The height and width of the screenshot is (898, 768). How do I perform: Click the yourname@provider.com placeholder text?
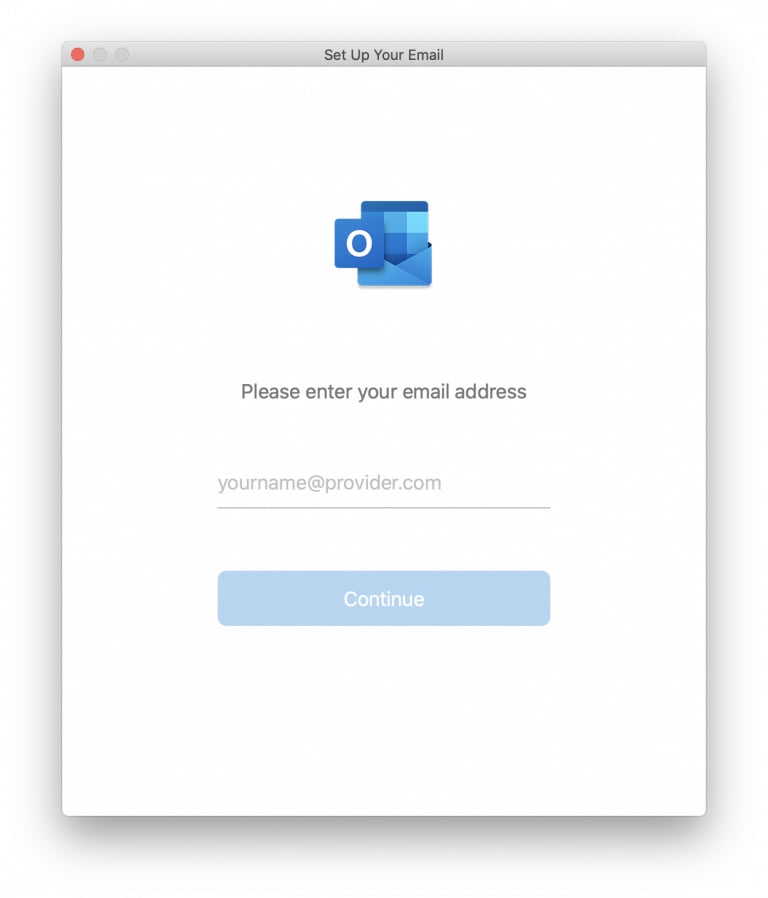(x=329, y=483)
